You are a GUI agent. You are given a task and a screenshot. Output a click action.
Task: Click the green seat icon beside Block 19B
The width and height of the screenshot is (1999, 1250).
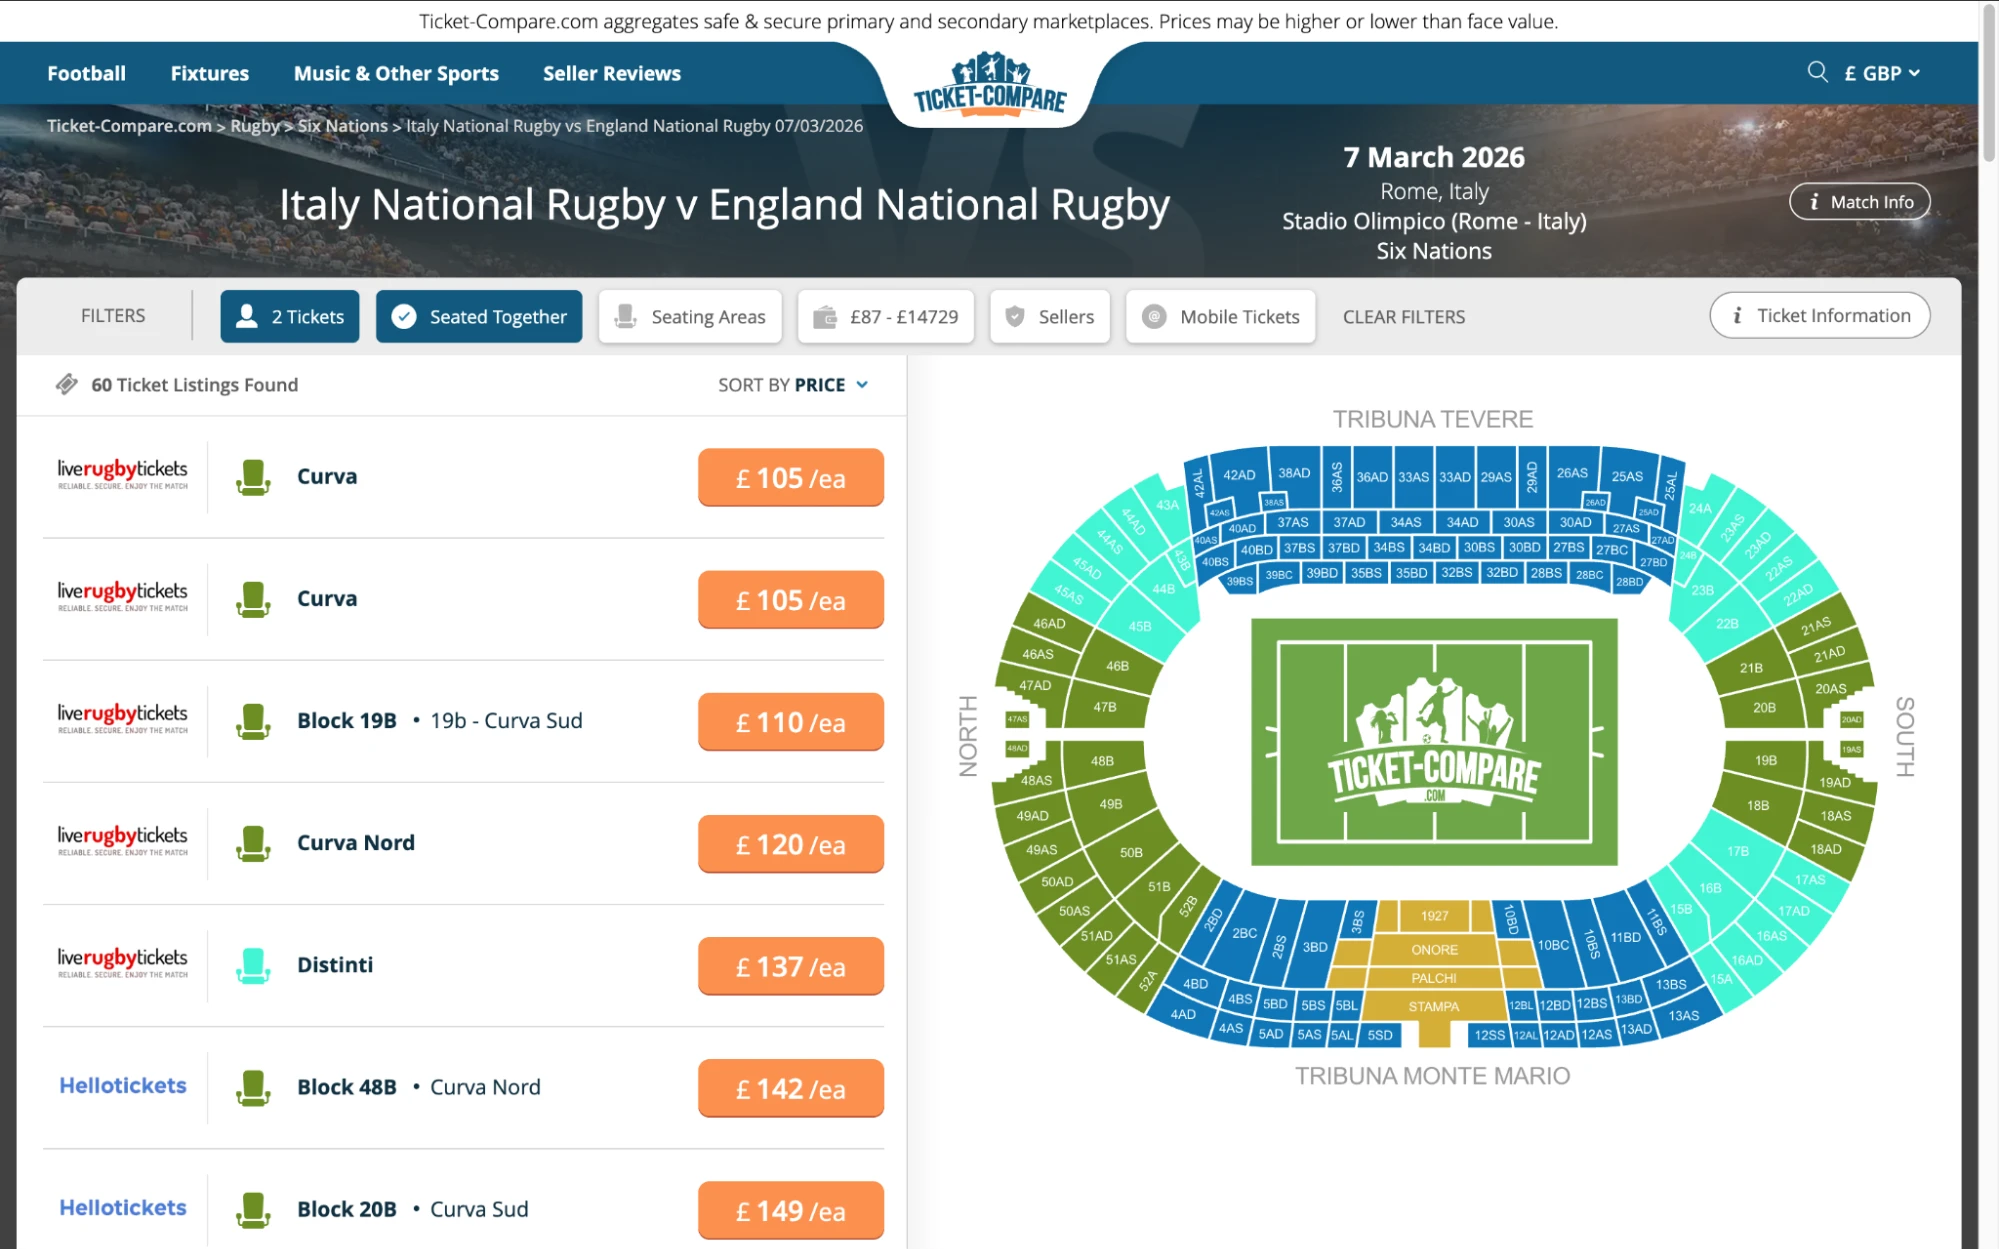pos(253,721)
